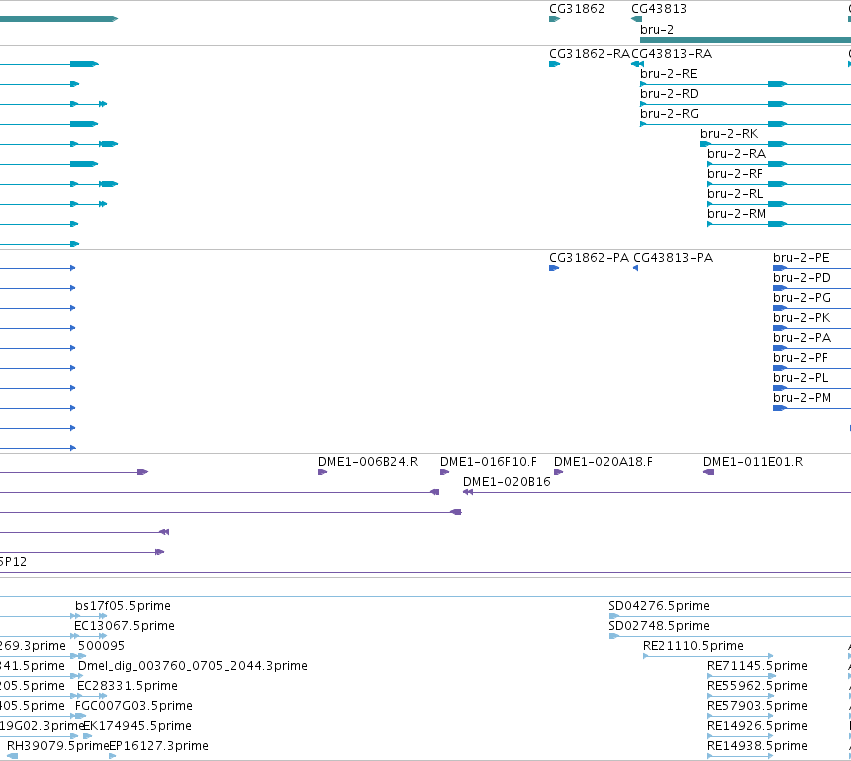Click the RE55962.5prime EST label

tap(757, 686)
